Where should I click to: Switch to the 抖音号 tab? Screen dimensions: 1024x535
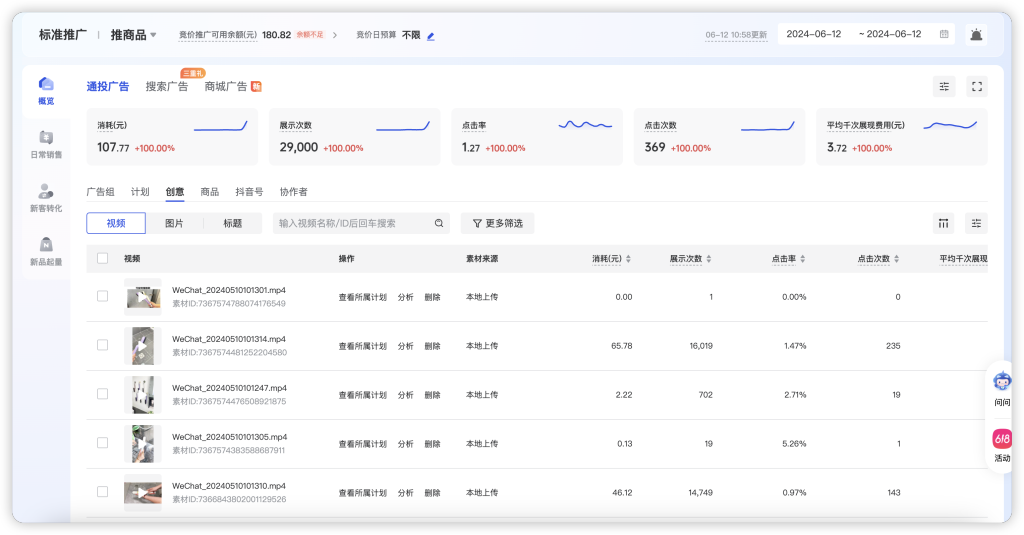[x=249, y=192]
